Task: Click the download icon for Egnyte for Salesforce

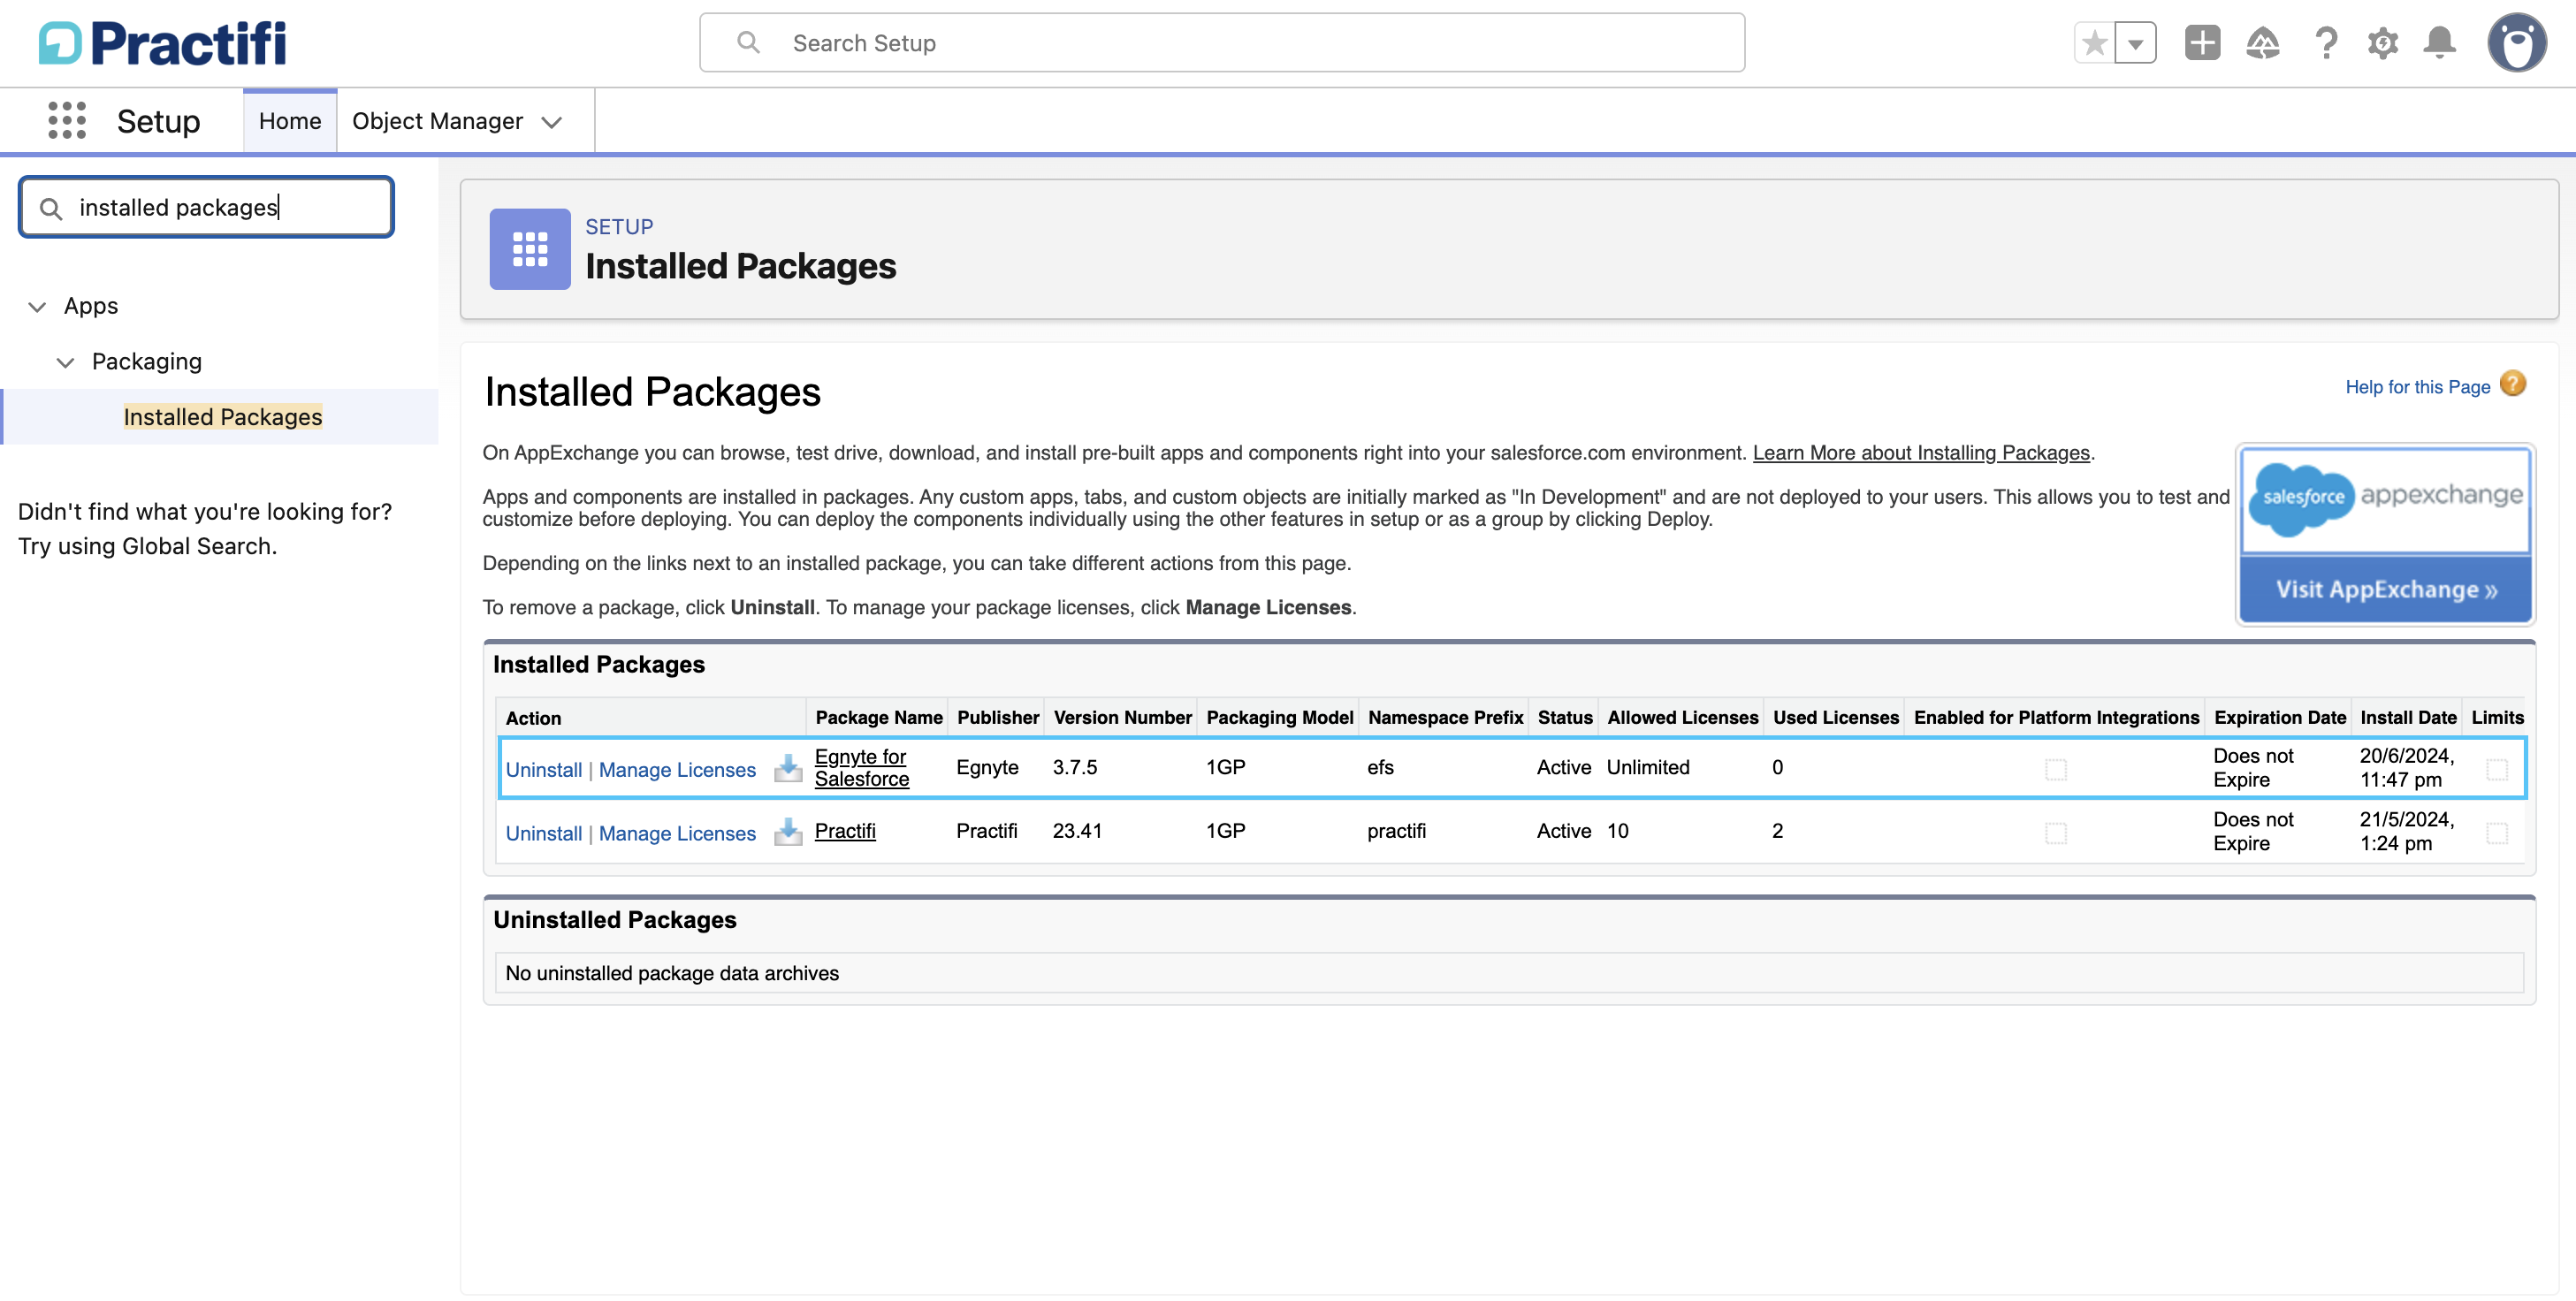Action: [788, 768]
